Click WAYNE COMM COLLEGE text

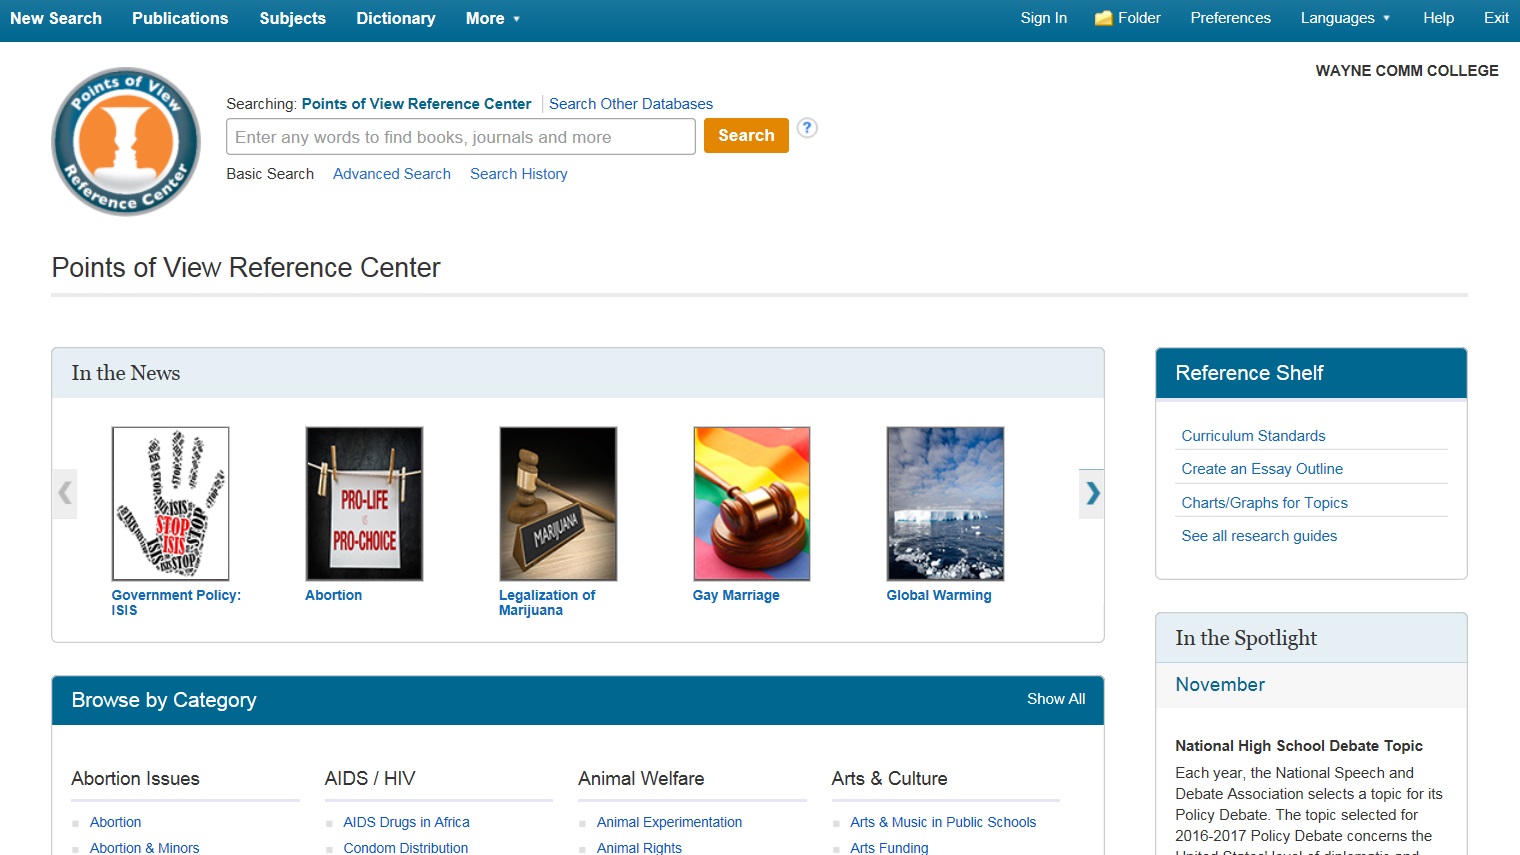[1407, 71]
